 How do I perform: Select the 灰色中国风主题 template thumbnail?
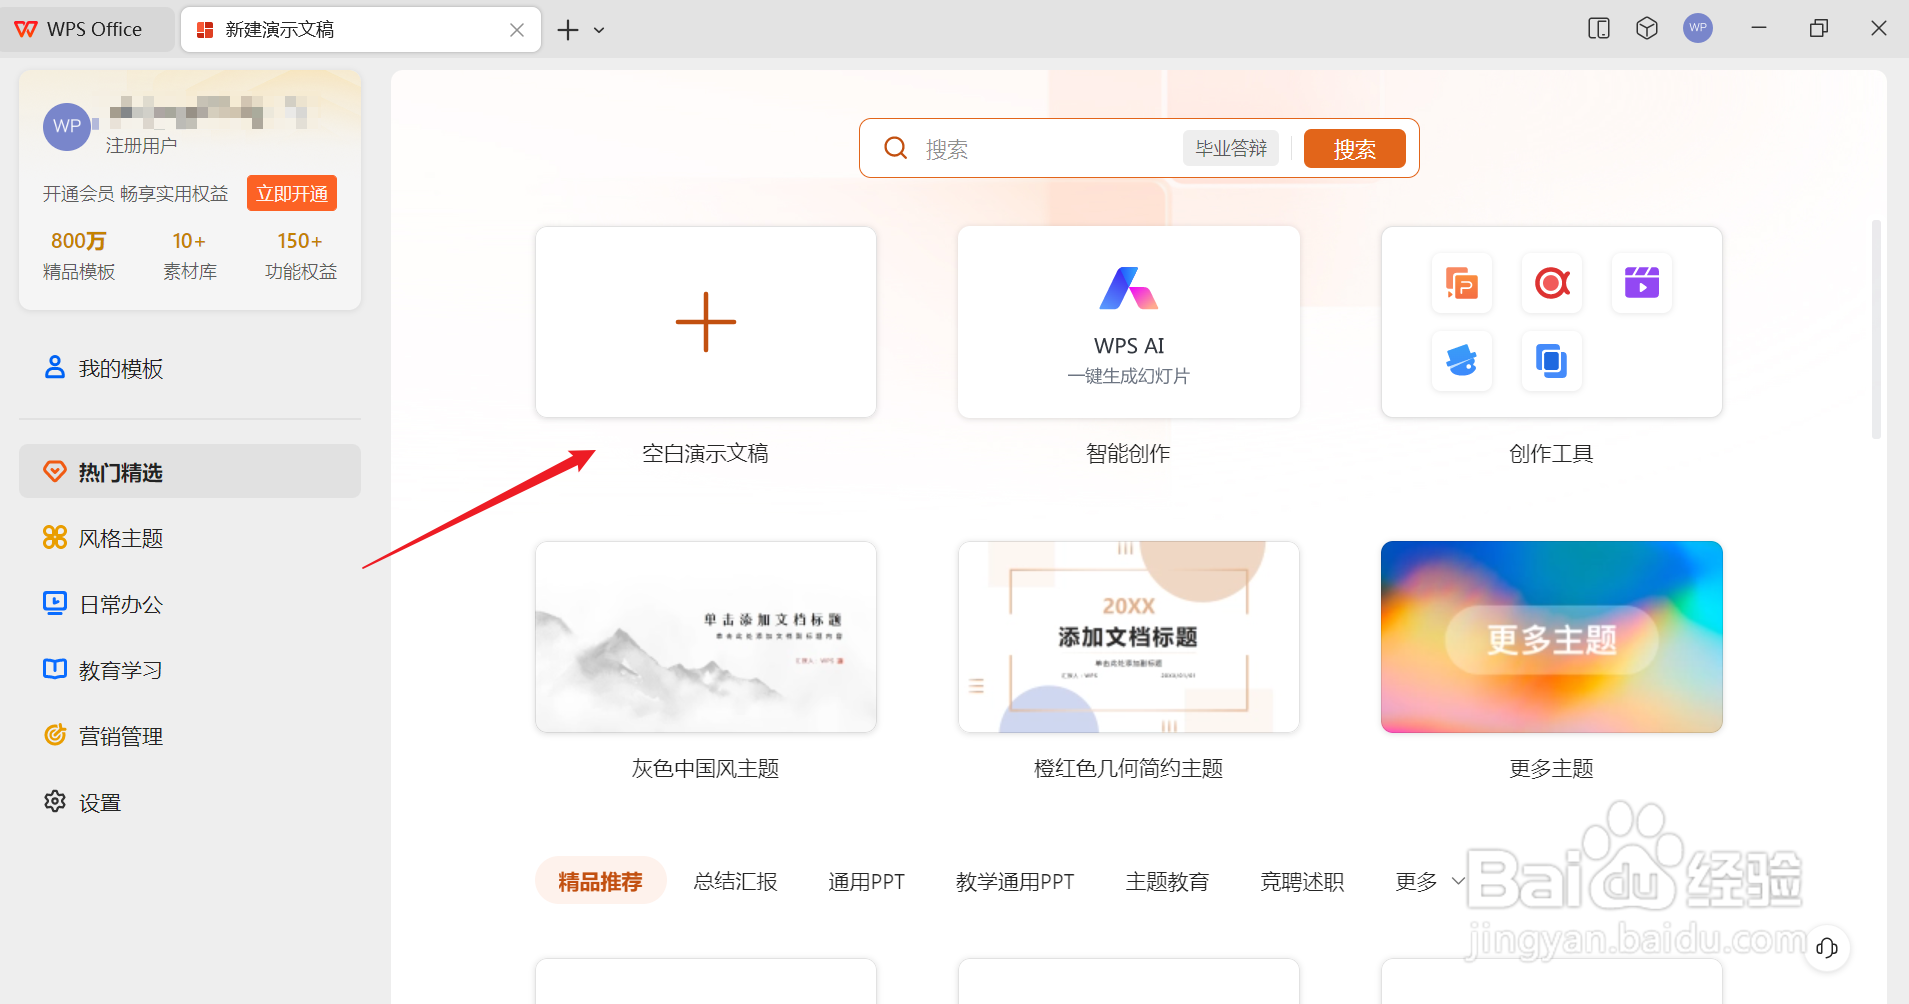pos(706,637)
